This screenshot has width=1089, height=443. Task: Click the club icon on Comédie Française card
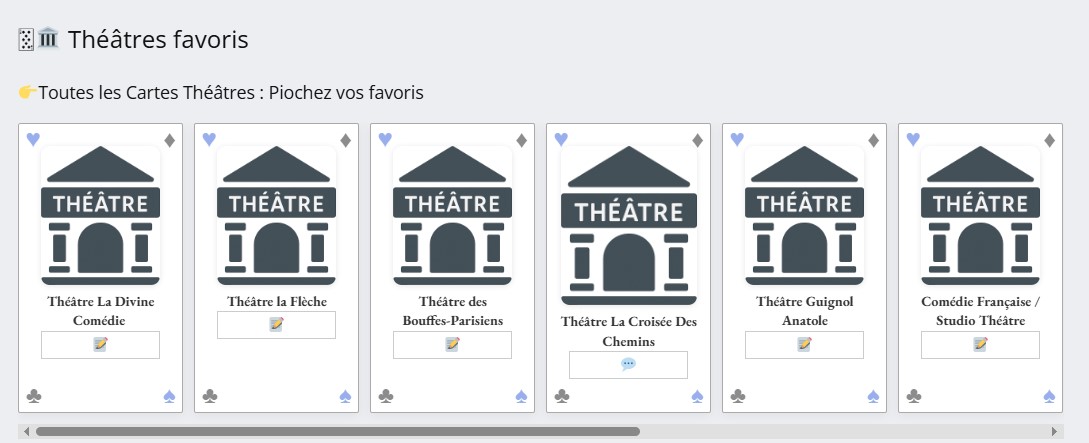point(914,397)
